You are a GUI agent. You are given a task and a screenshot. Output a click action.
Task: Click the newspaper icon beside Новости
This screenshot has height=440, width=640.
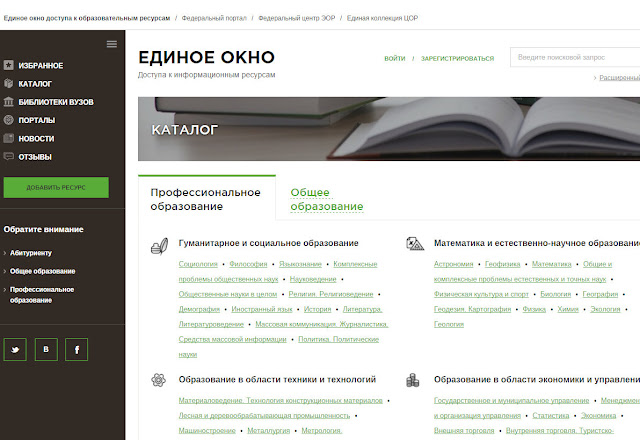tap(9, 138)
